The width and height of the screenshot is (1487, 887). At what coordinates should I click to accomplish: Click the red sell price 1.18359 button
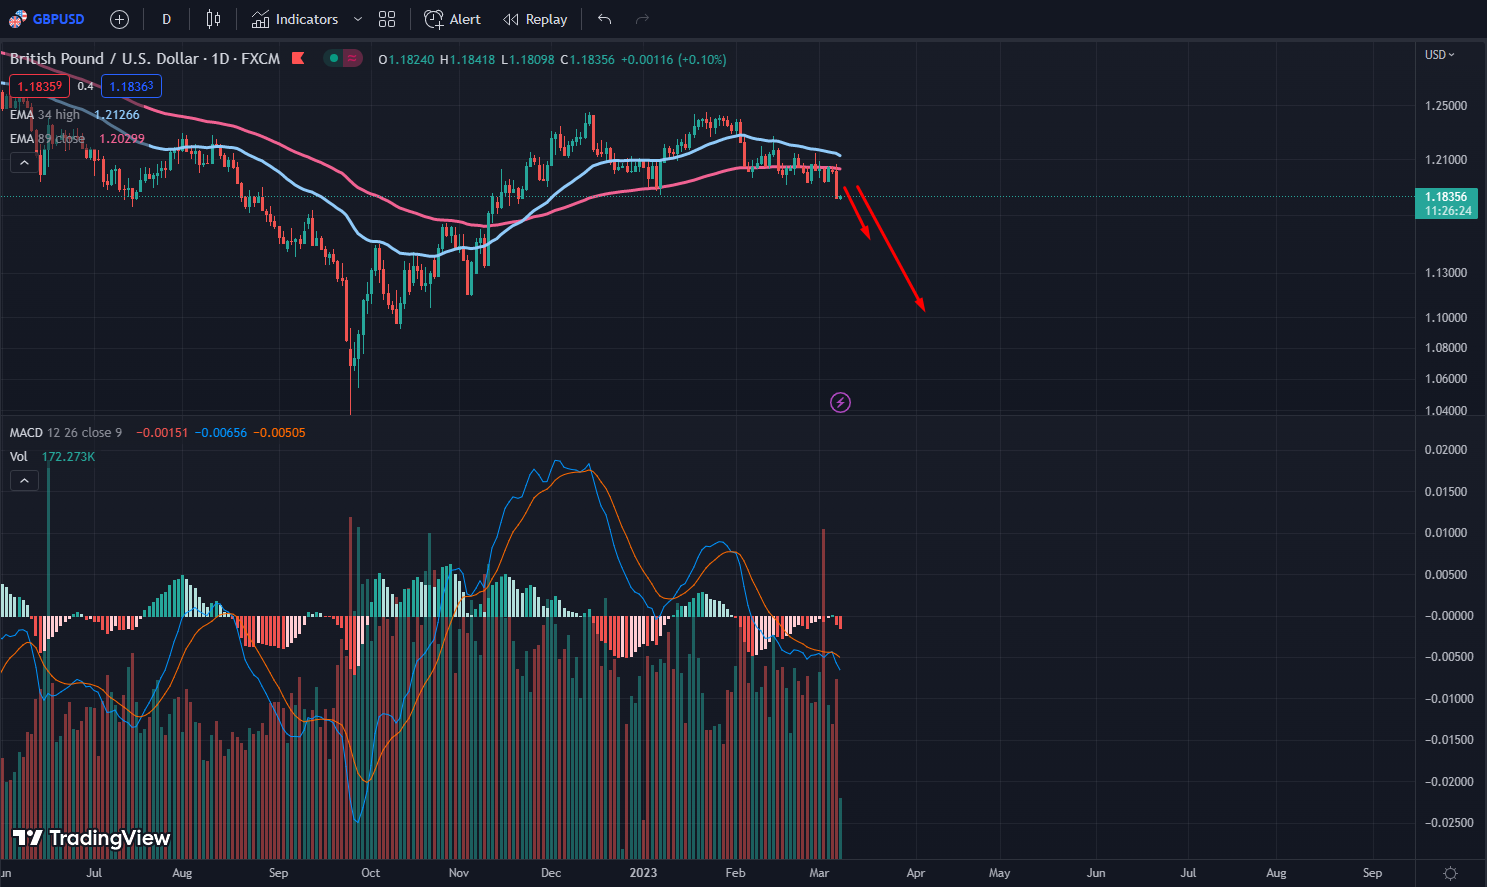tap(40, 86)
